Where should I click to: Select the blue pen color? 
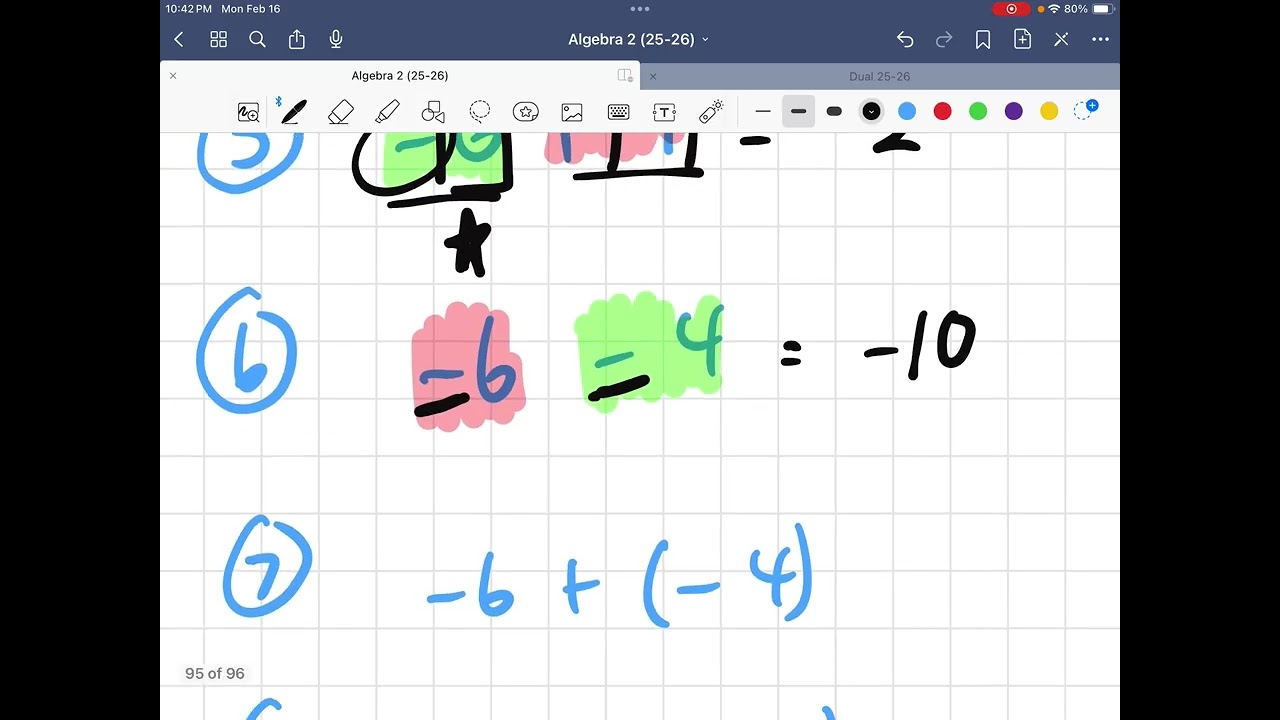coord(907,111)
